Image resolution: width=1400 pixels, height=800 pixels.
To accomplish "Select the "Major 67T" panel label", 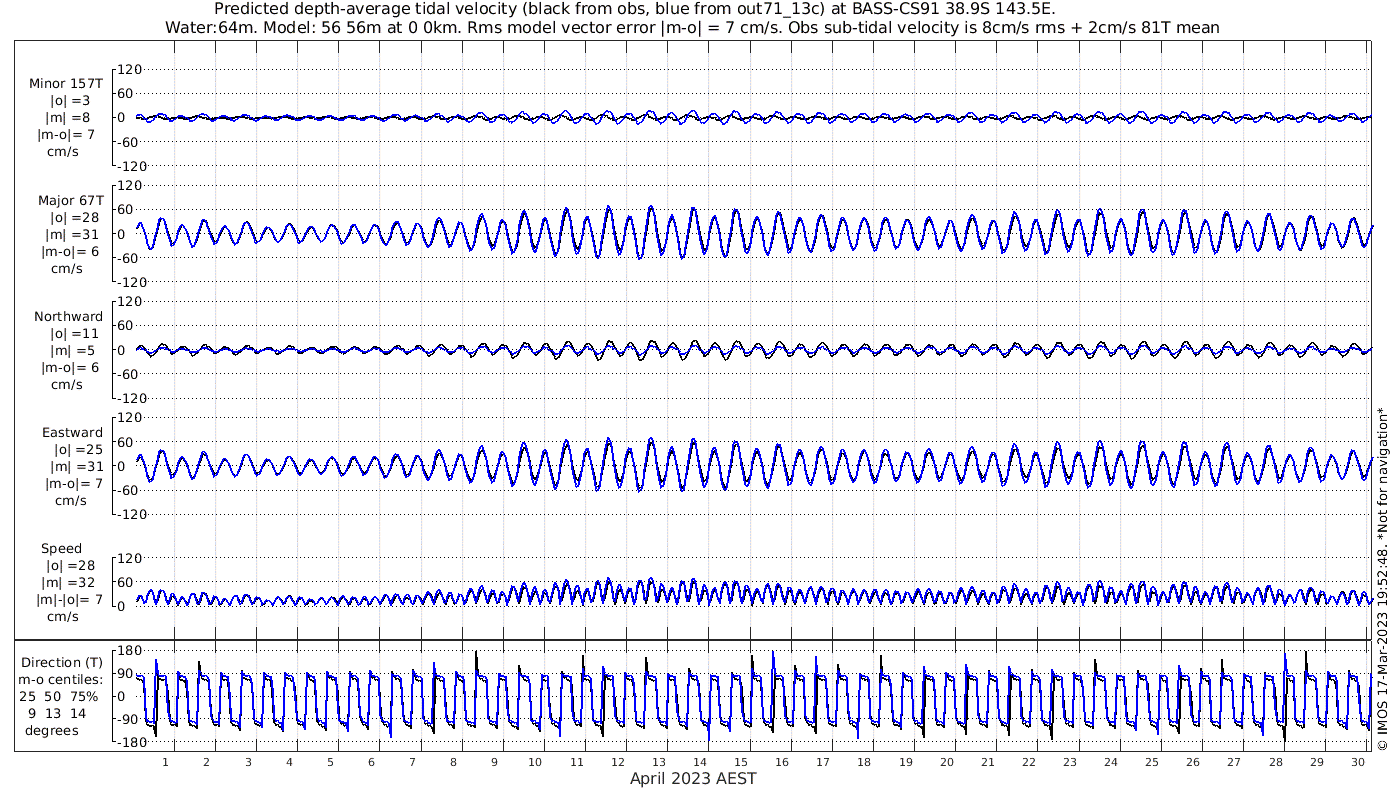I will (x=71, y=200).
